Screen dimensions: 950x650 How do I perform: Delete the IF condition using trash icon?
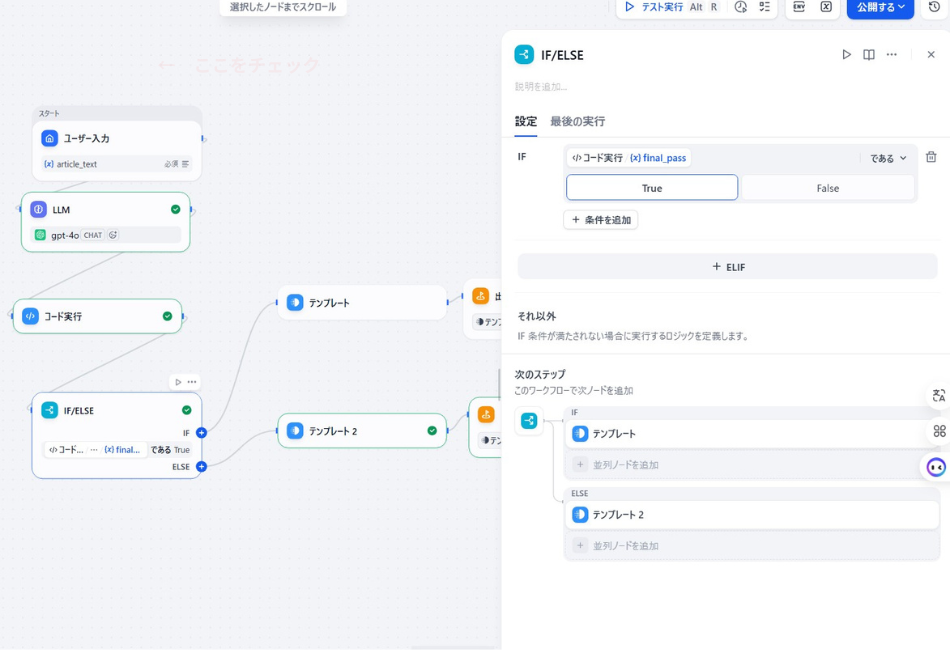(932, 157)
